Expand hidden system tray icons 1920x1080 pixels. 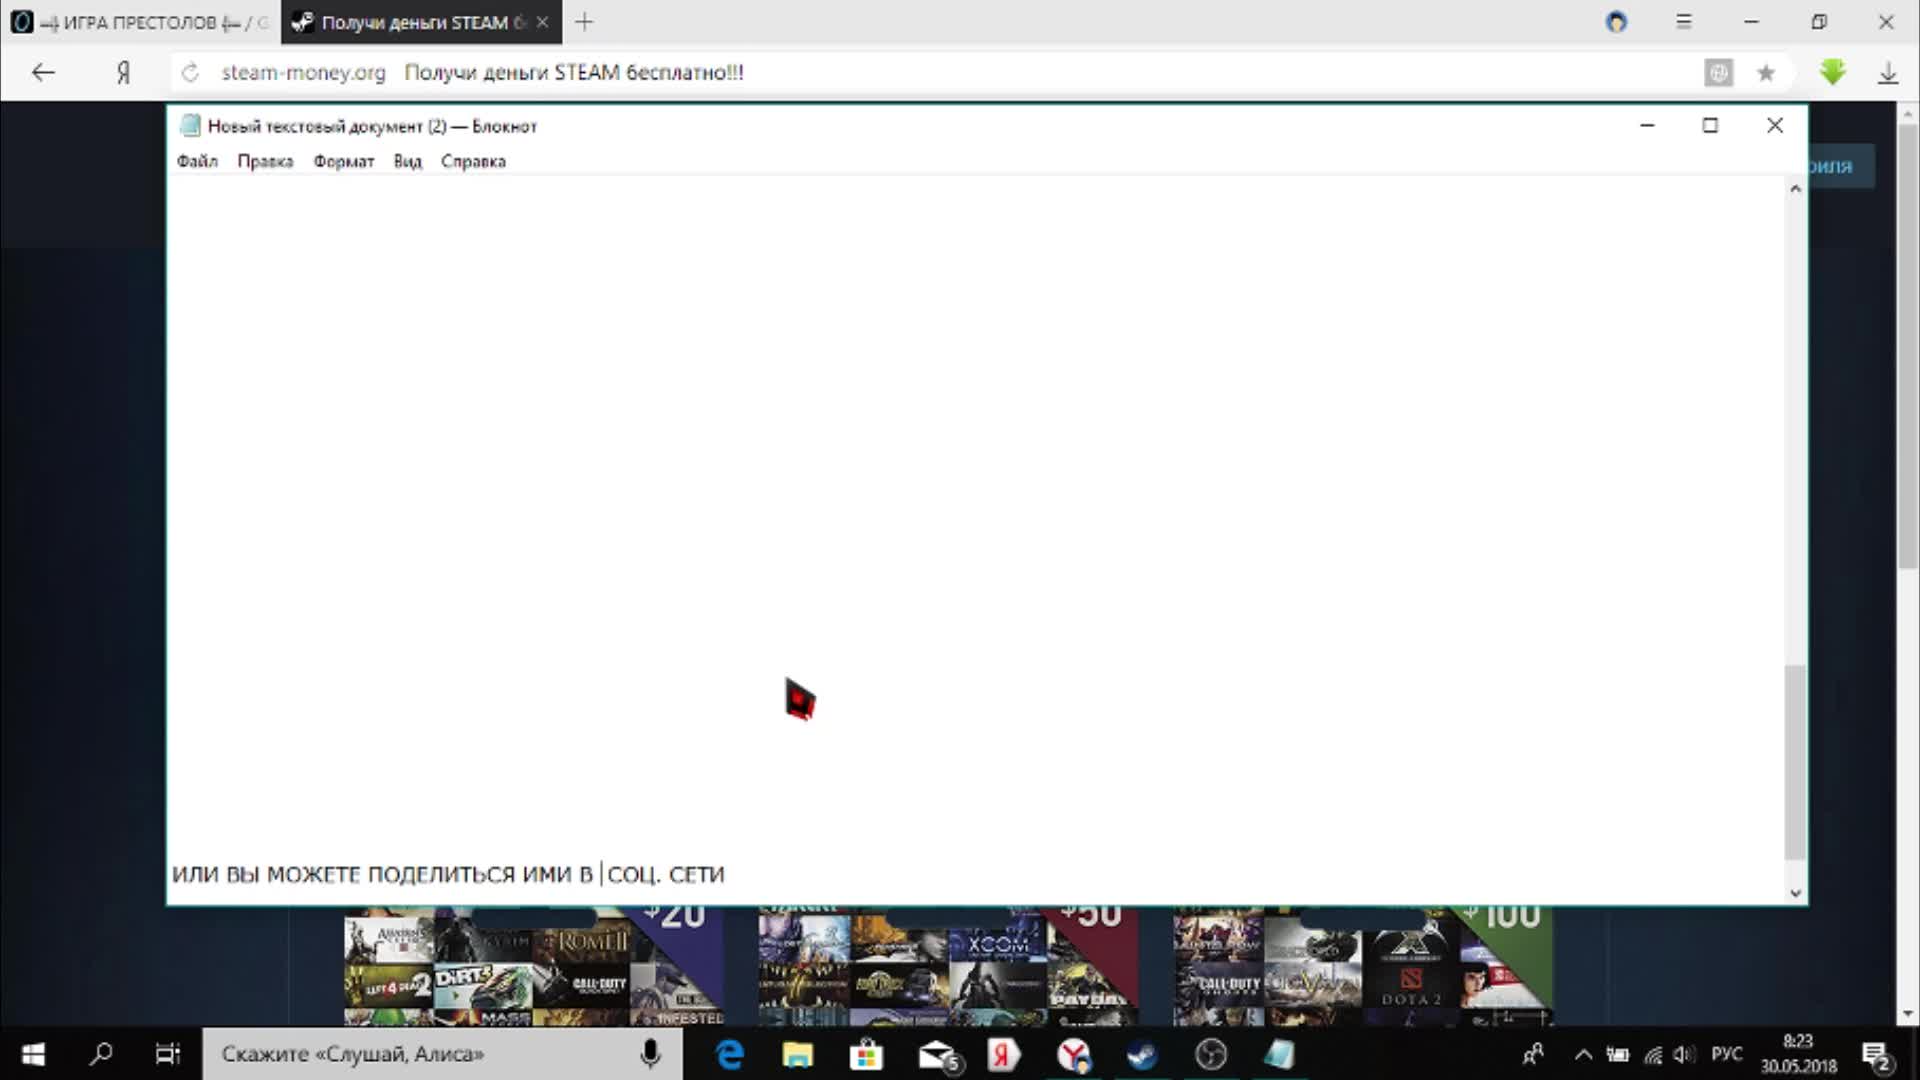coord(1583,1054)
